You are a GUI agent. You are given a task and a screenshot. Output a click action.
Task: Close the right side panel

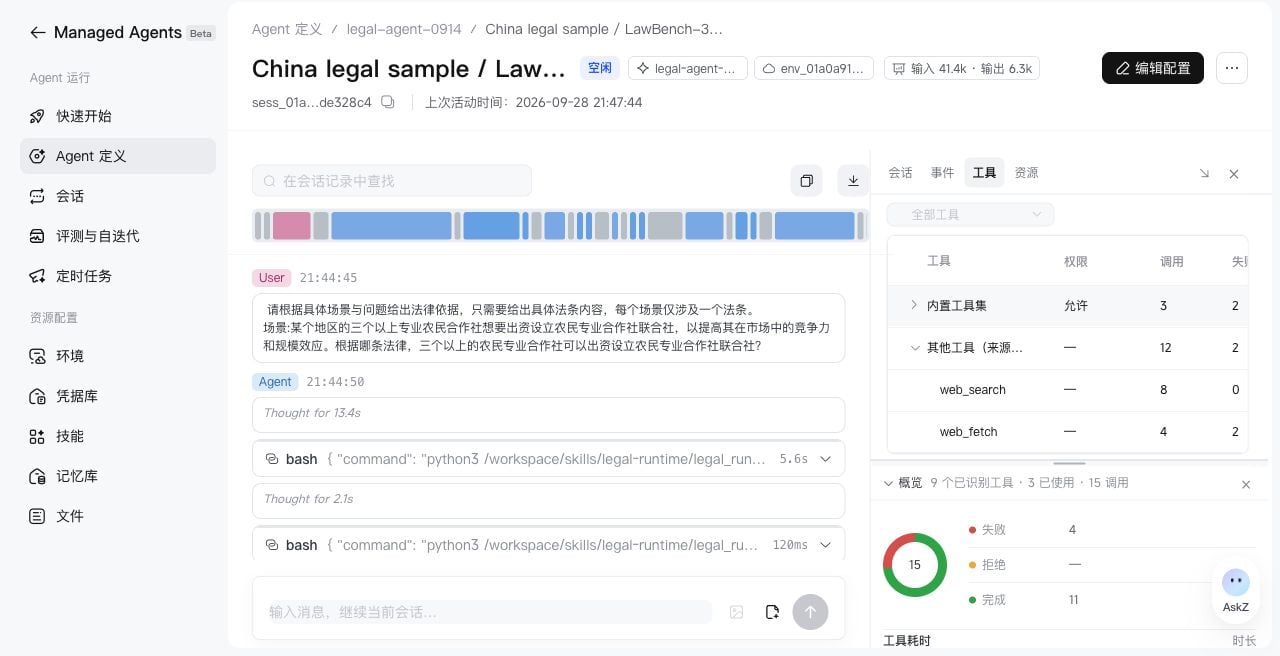(x=1234, y=174)
